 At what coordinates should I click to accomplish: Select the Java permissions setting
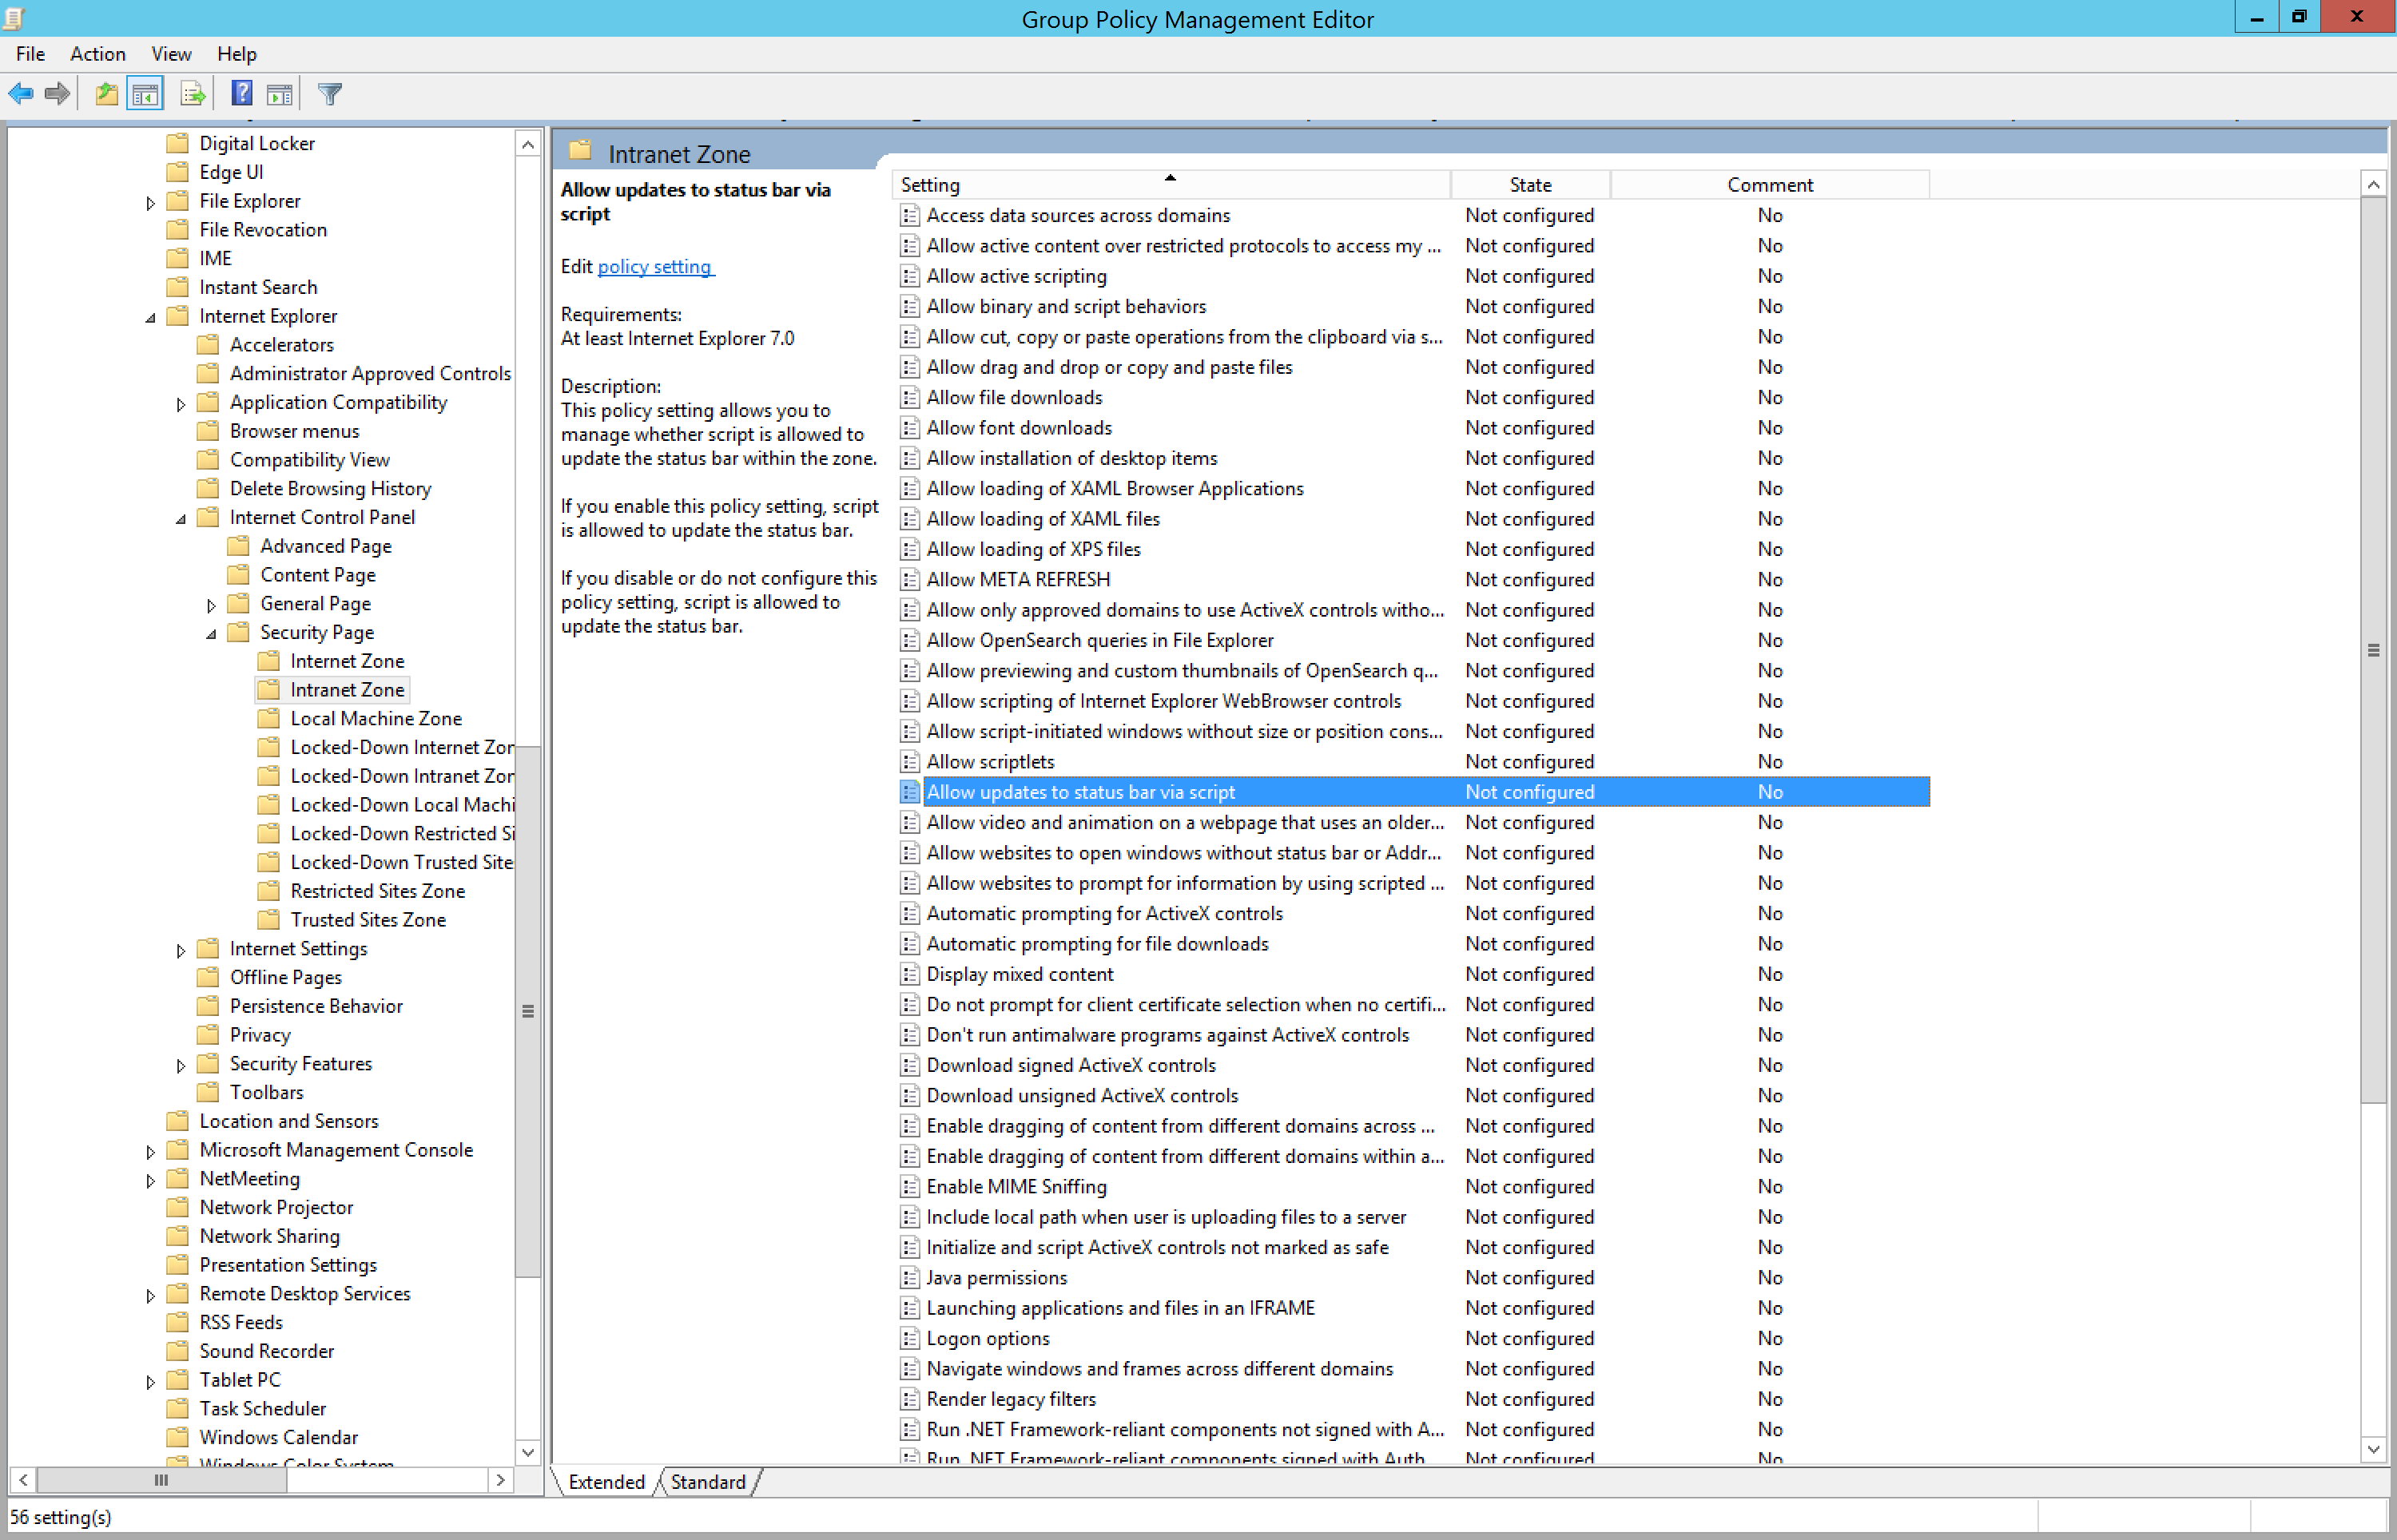pyautogui.click(x=997, y=1277)
